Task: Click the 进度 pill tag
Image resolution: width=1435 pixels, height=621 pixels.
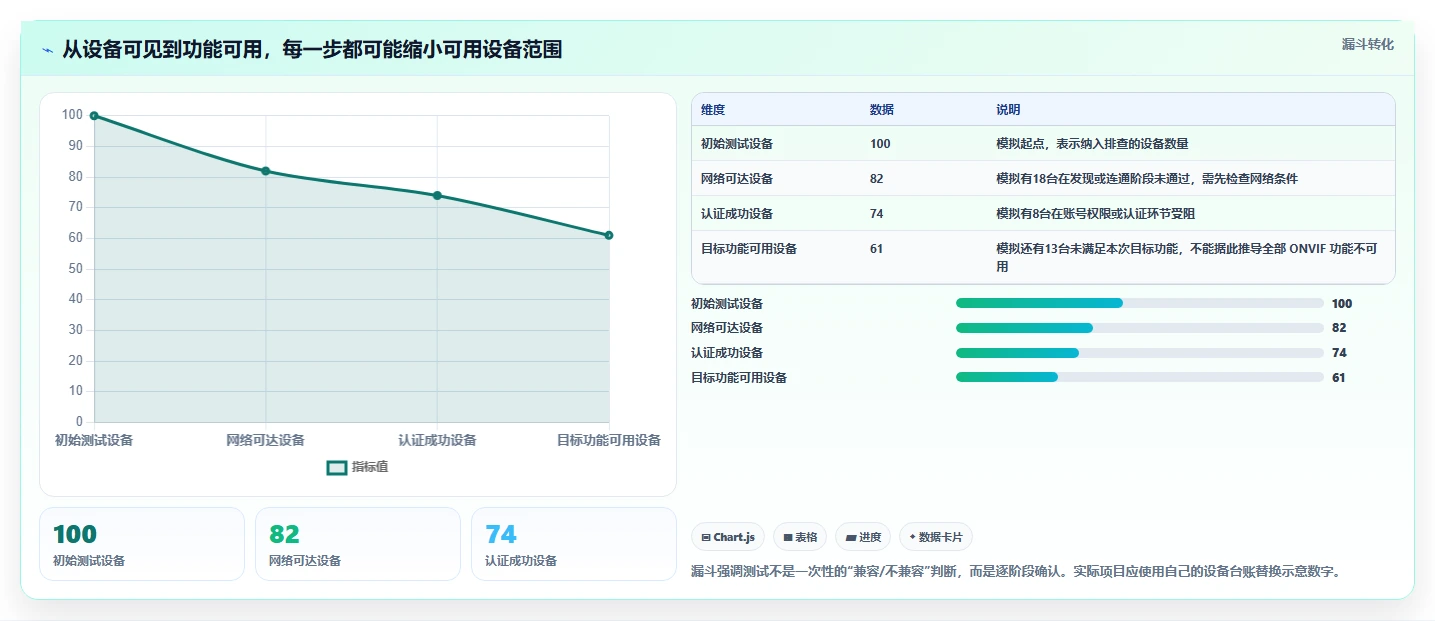Action: coord(863,537)
